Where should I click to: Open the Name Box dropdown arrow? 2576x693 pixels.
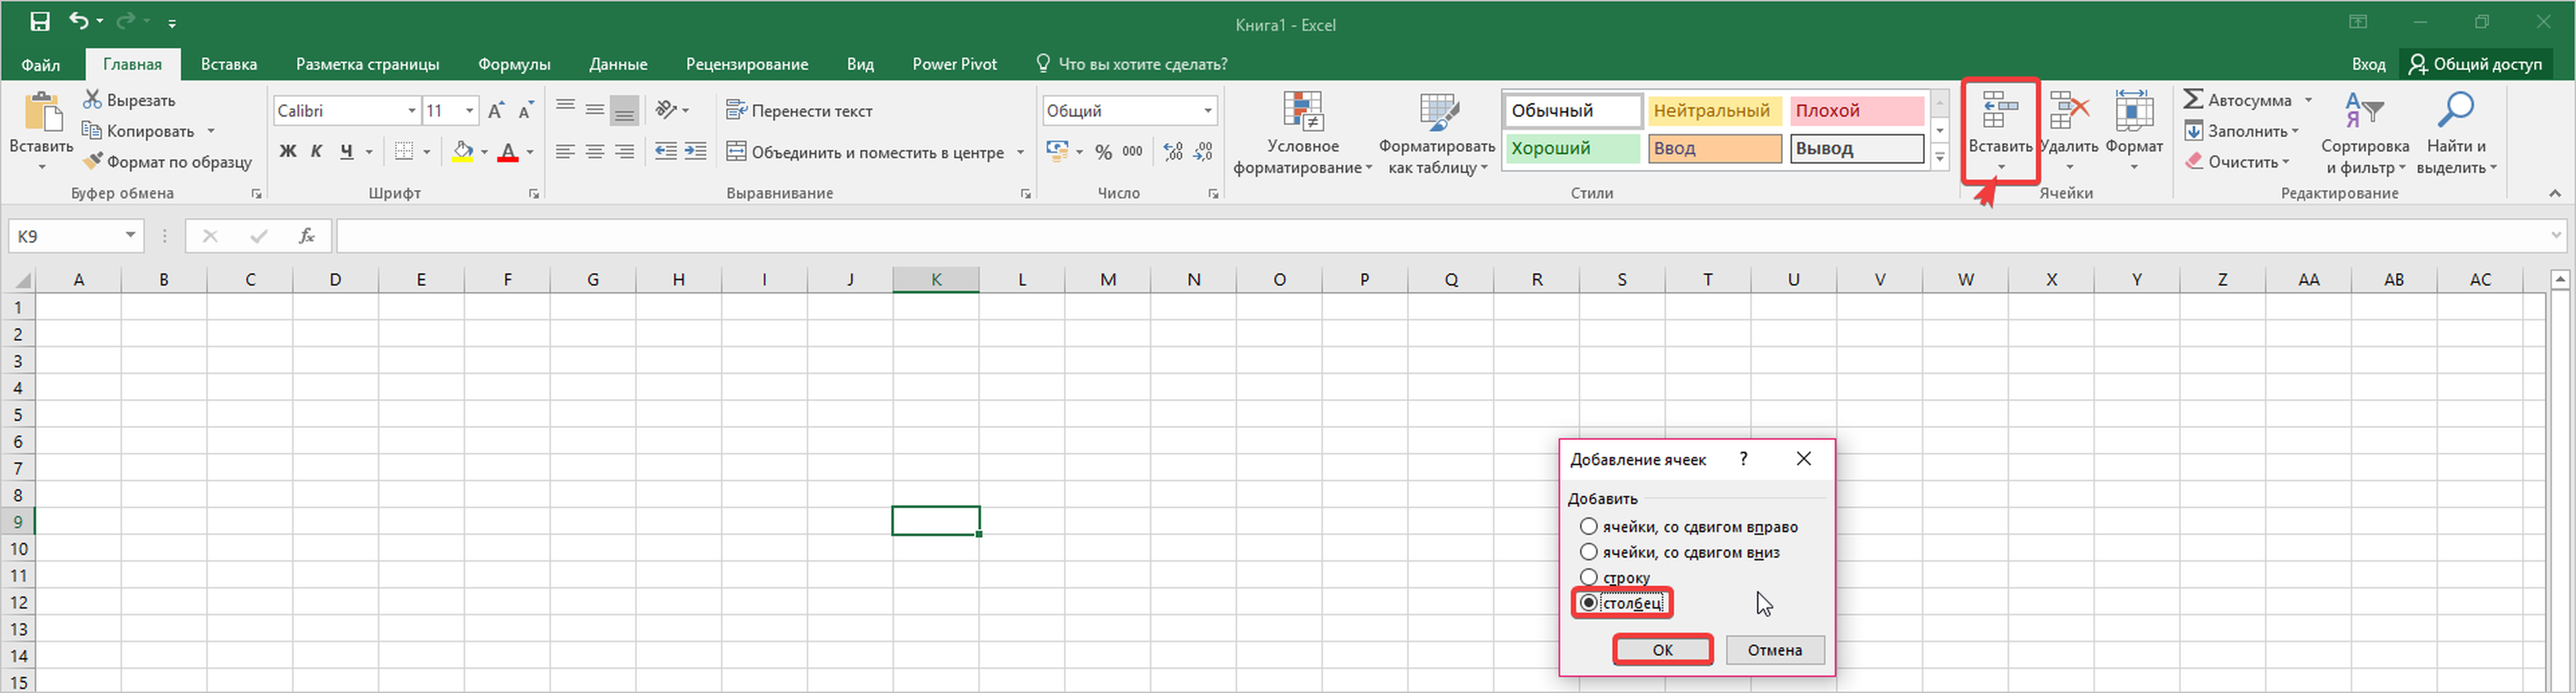click(130, 236)
